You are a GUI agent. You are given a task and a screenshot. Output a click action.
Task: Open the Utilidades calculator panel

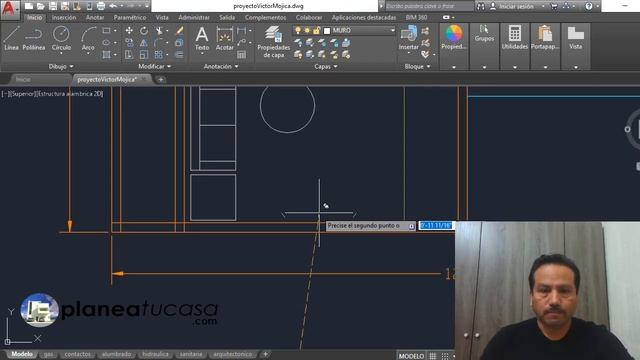click(x=515, y=38)
